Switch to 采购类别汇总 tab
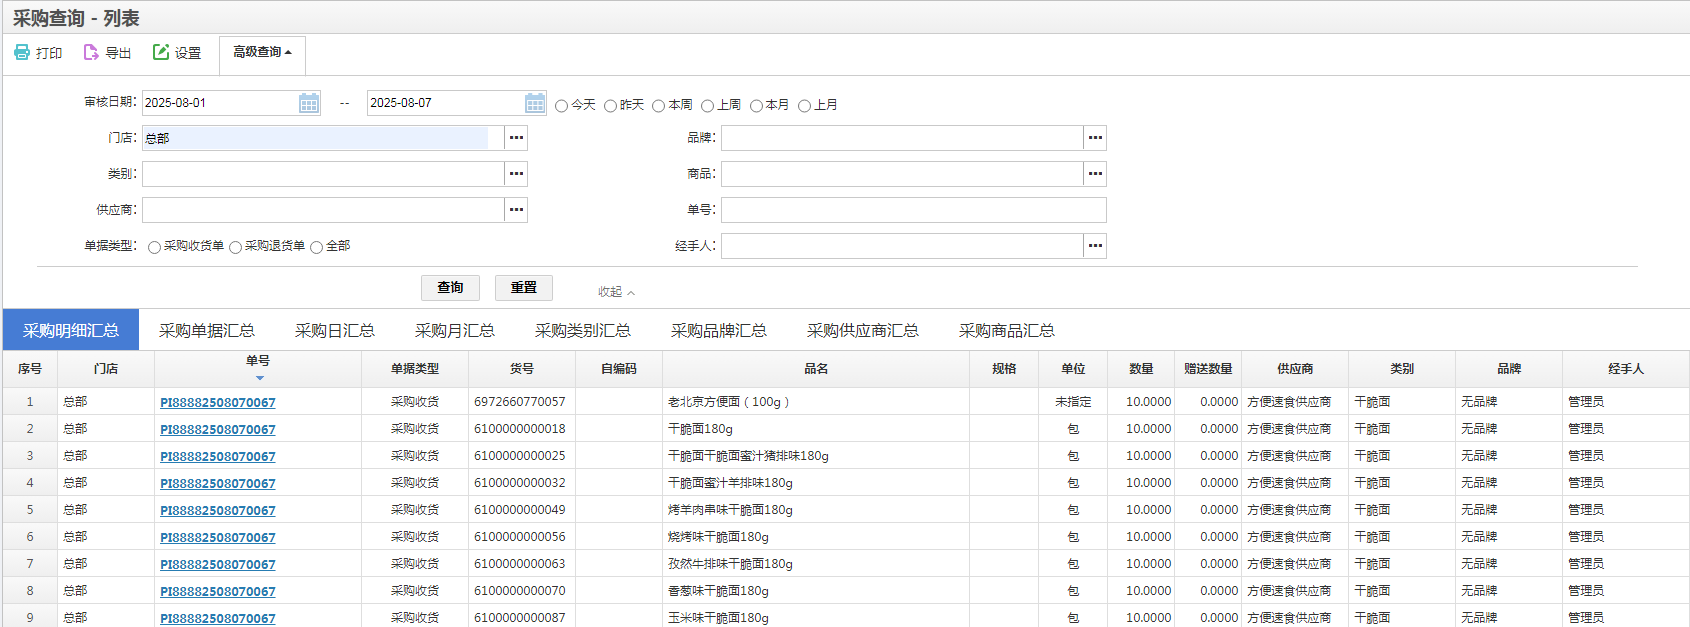The height and width of the screenshot is (627, 1690). pyautogui.click(x=583, y=330)
